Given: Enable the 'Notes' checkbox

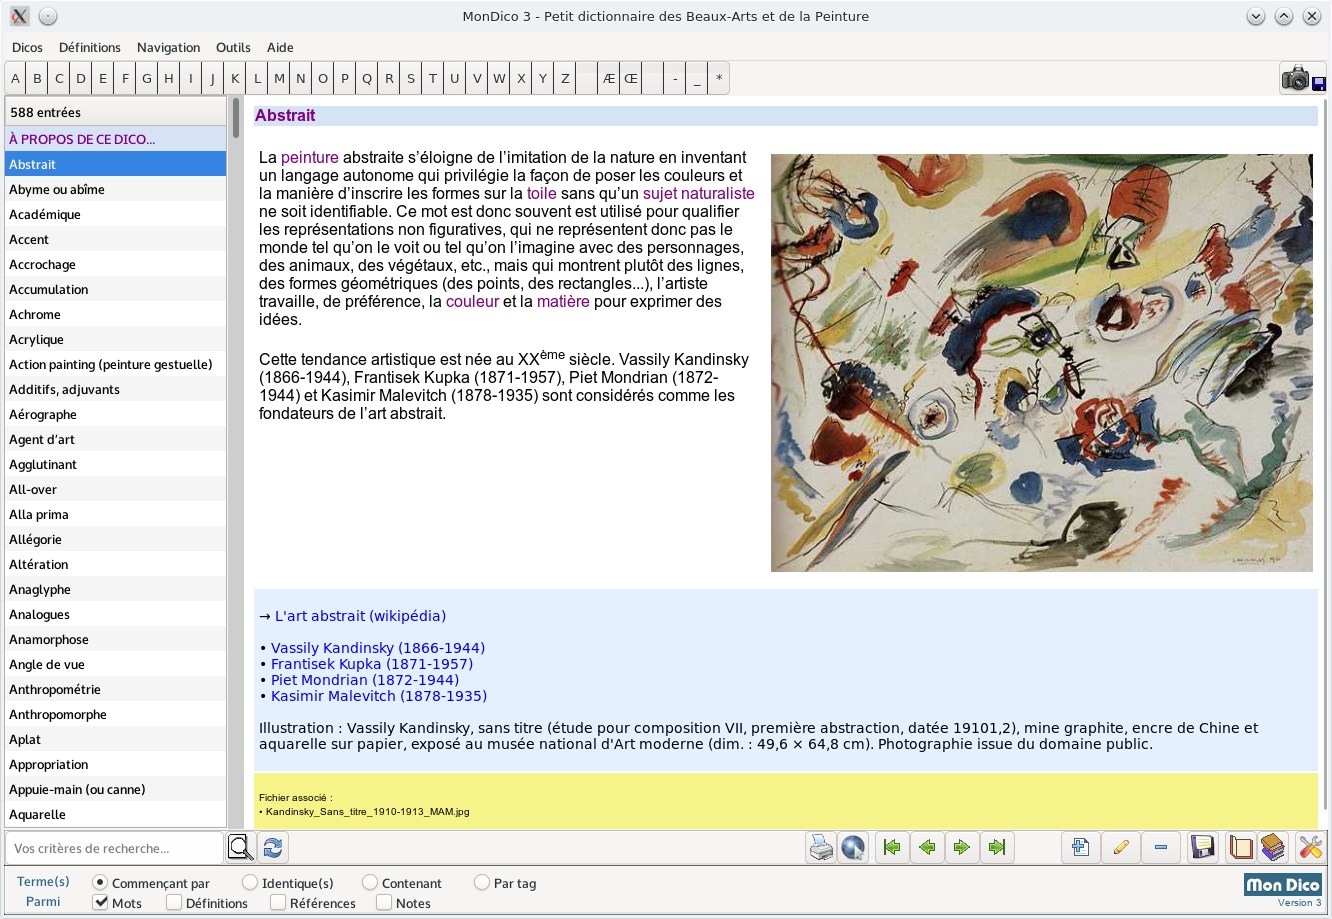Looking at the screenshot, I should click(404, 902).
